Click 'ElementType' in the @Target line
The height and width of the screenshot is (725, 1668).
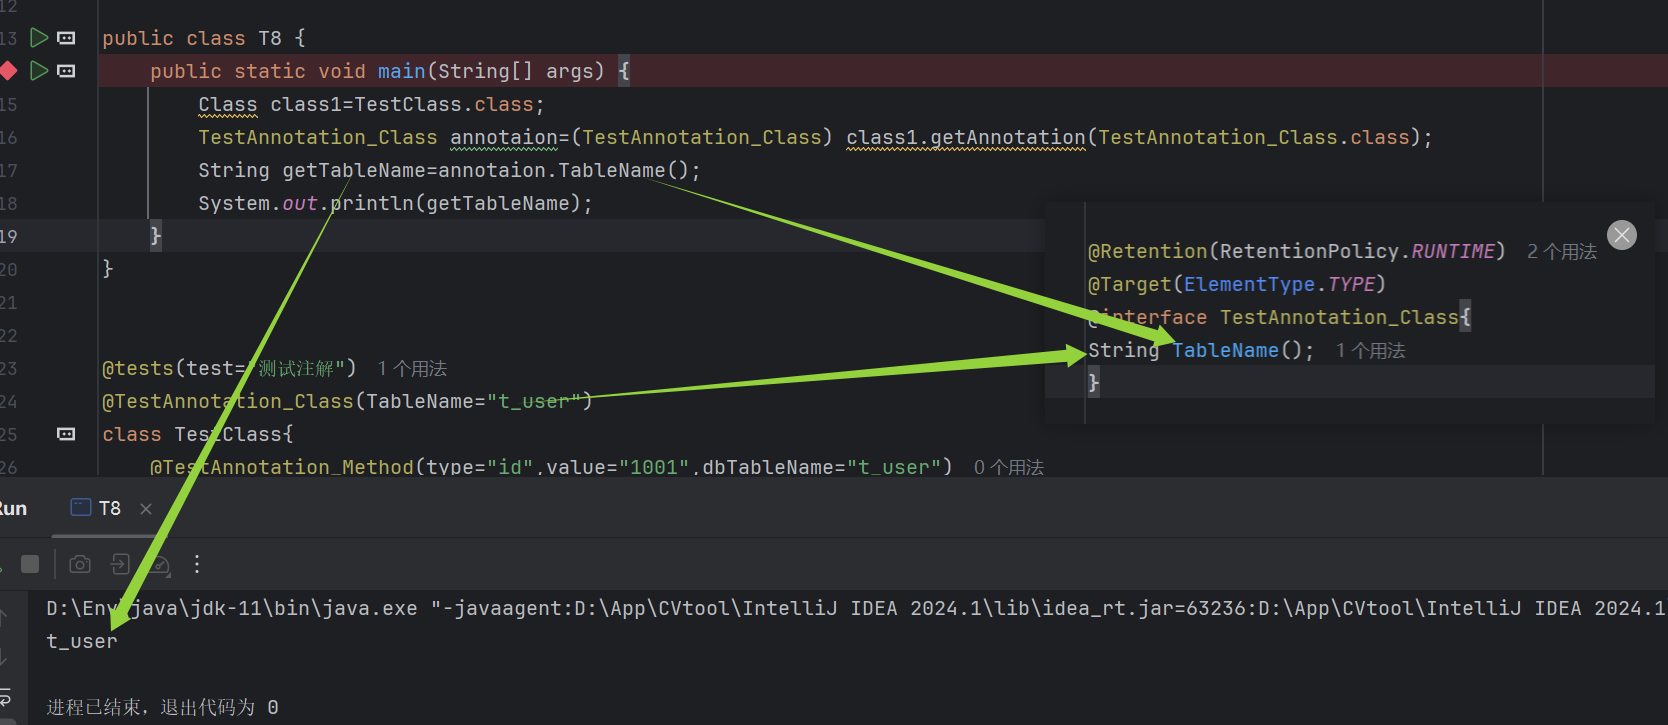(x=1249, y=284)
